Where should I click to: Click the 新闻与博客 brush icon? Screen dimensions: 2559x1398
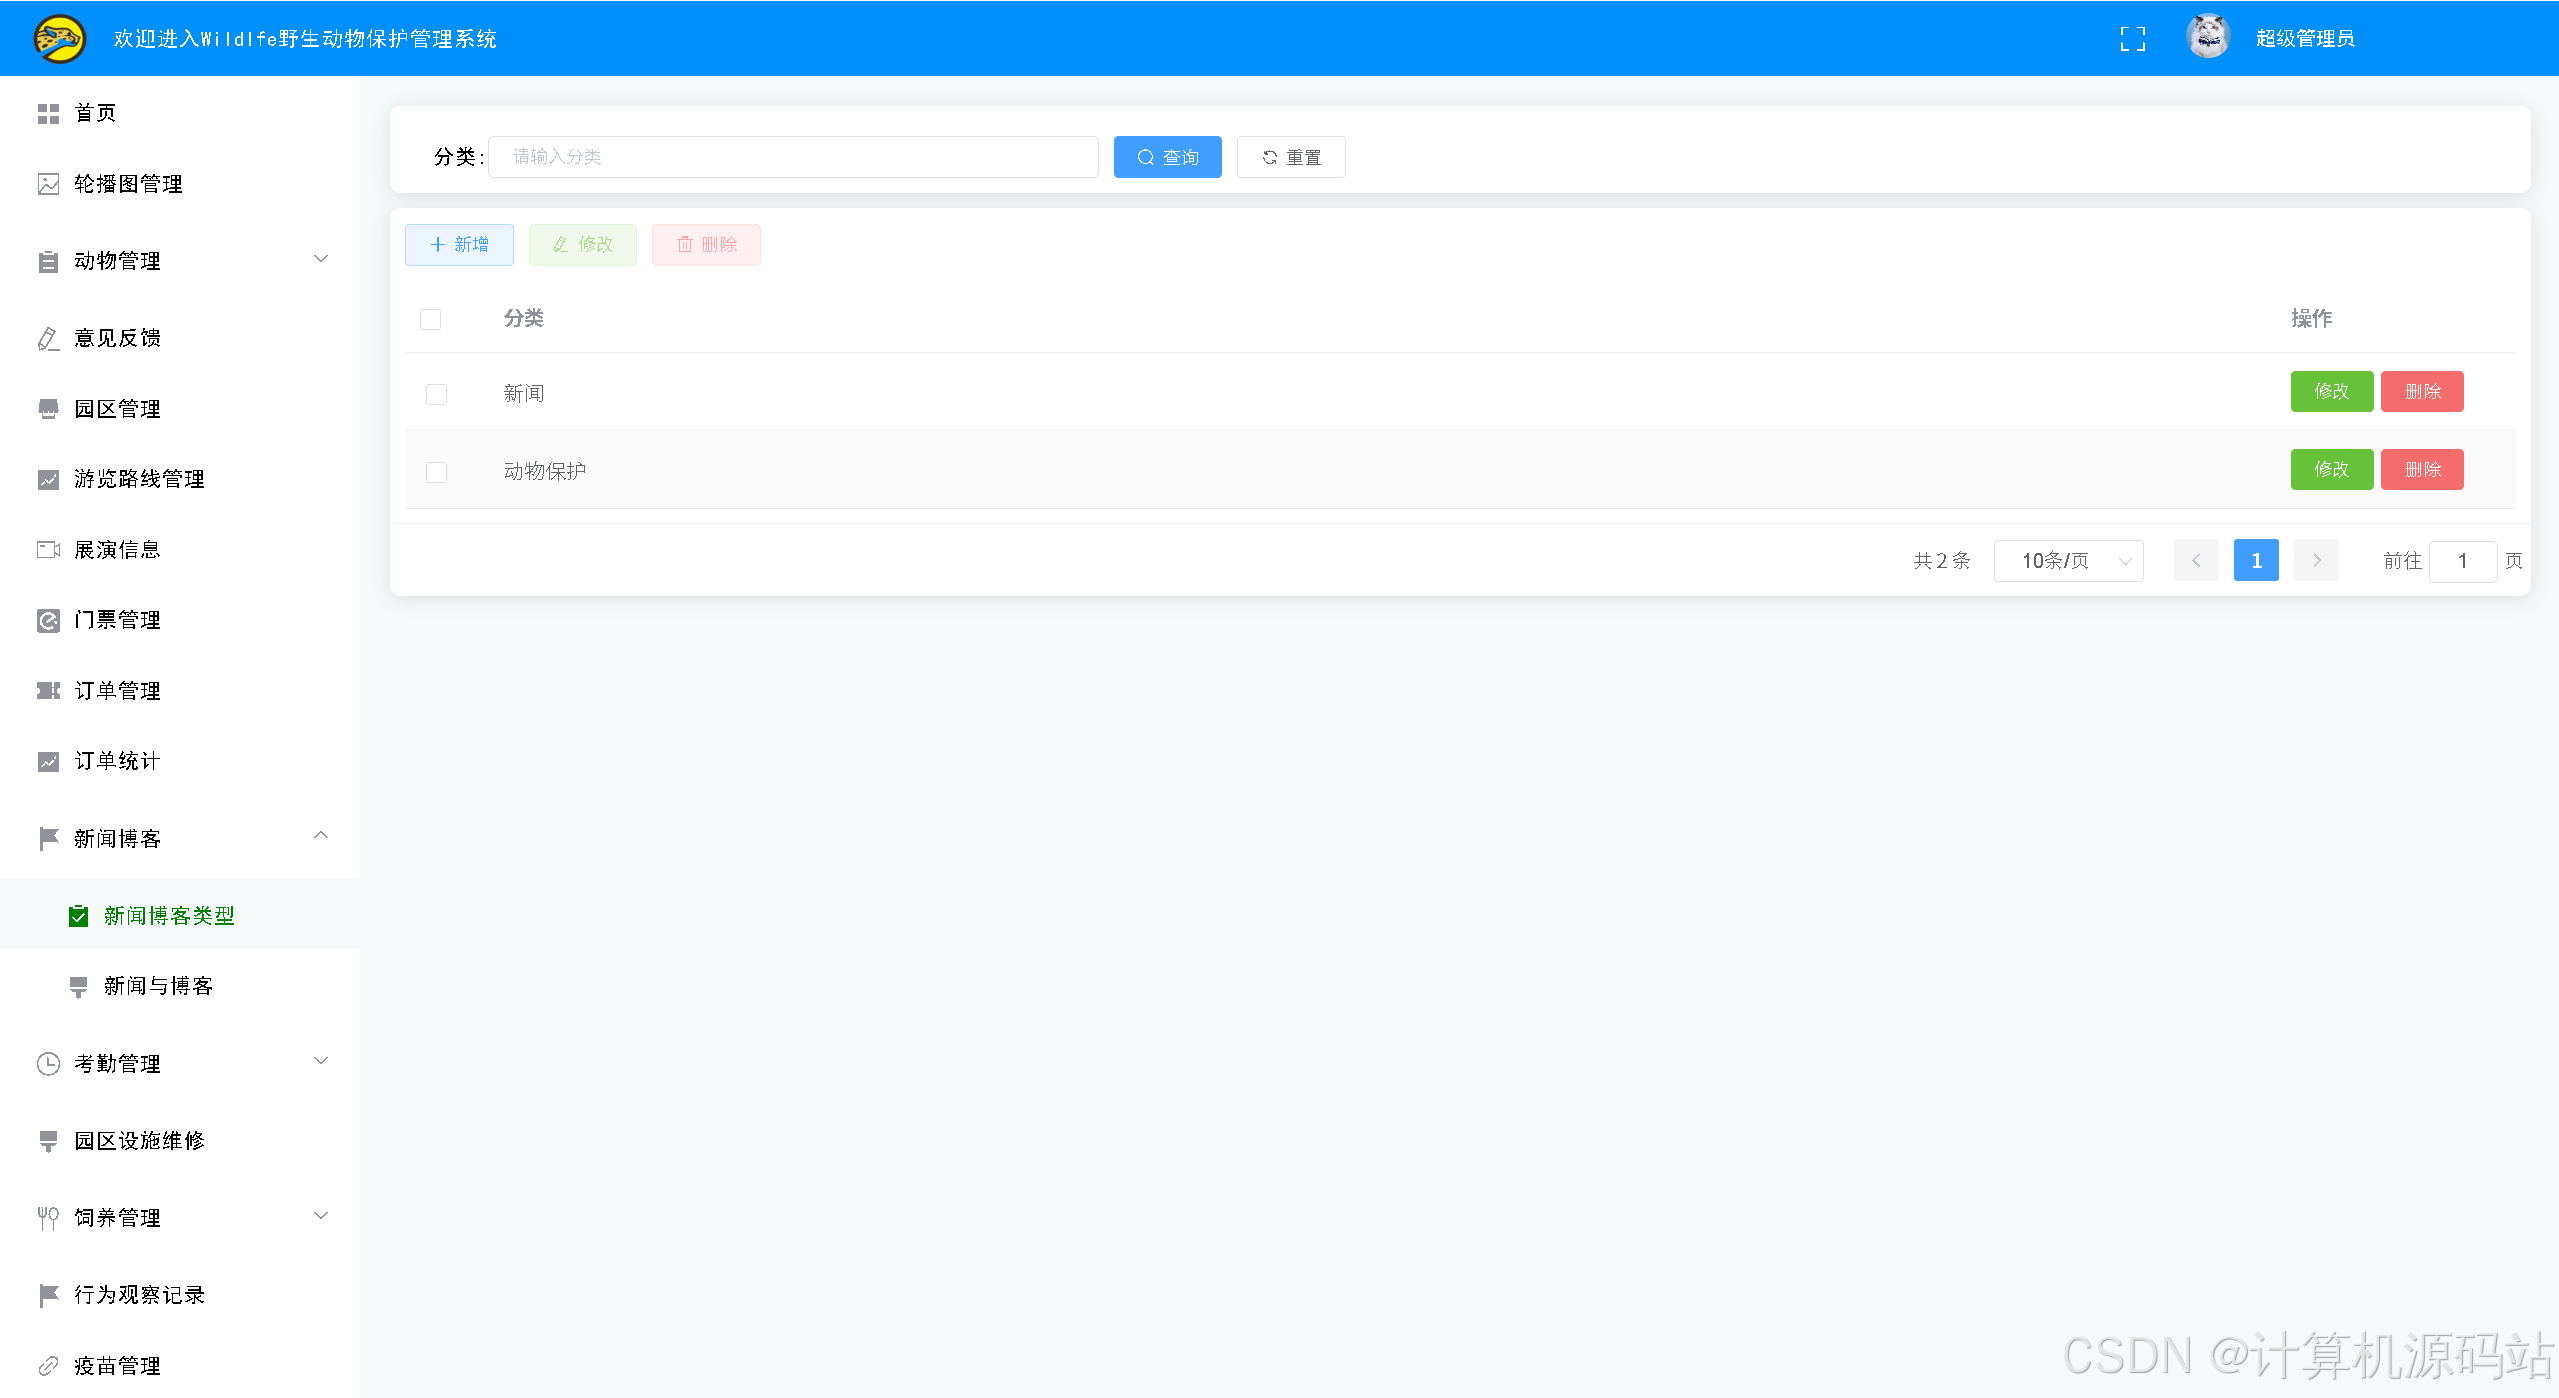click(x=78, y=987)
